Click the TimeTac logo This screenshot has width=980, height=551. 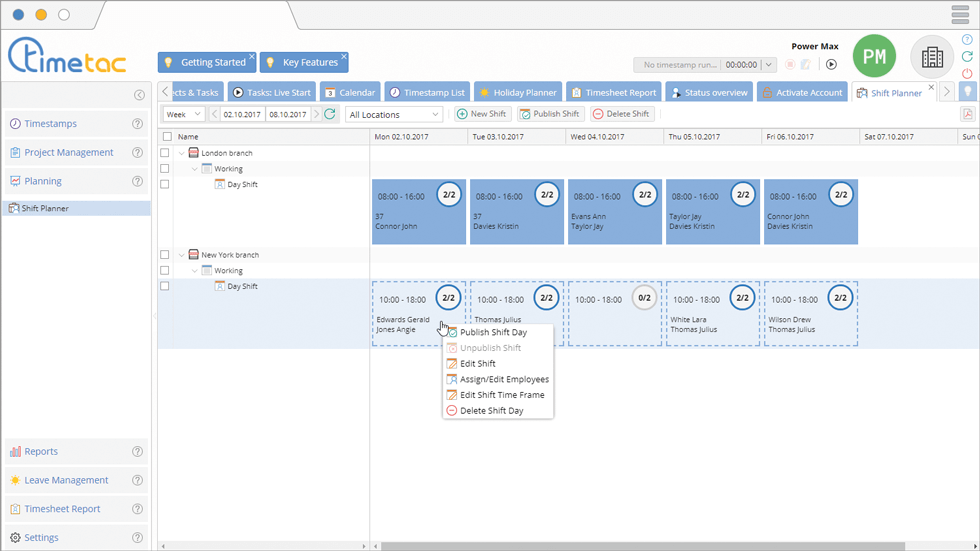pos(67,56)
